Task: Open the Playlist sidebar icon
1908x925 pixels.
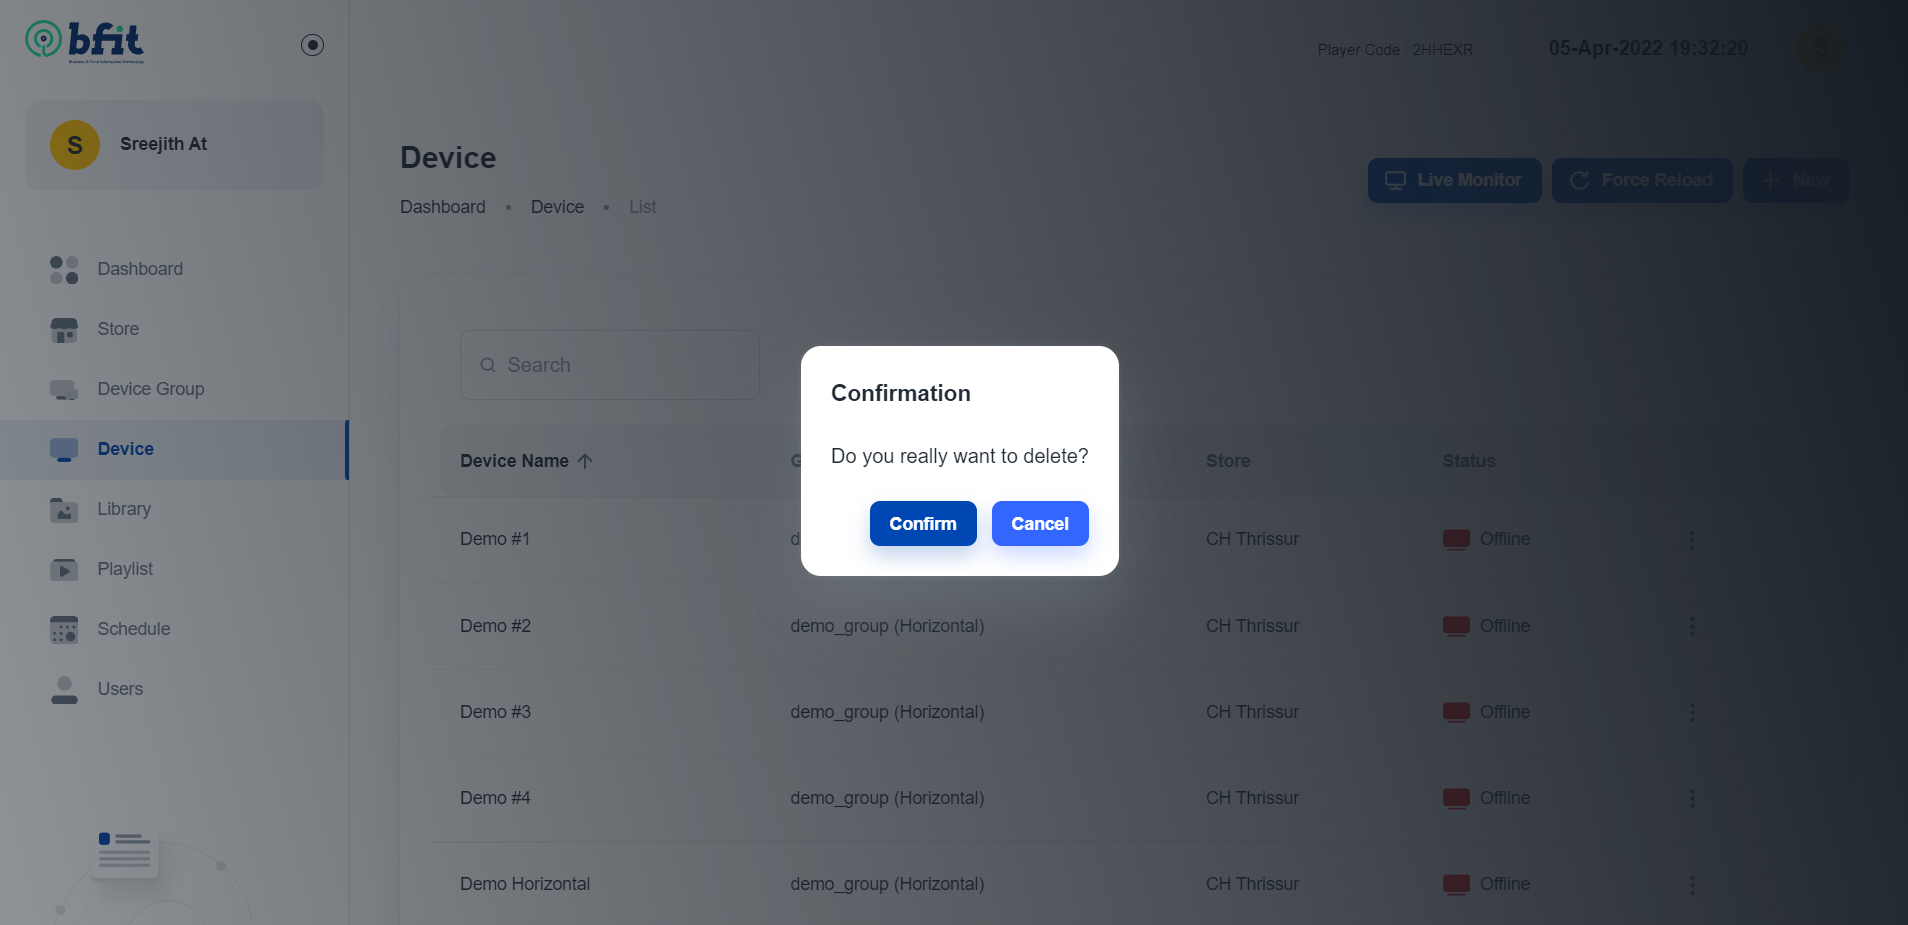Action: (64, 569)
